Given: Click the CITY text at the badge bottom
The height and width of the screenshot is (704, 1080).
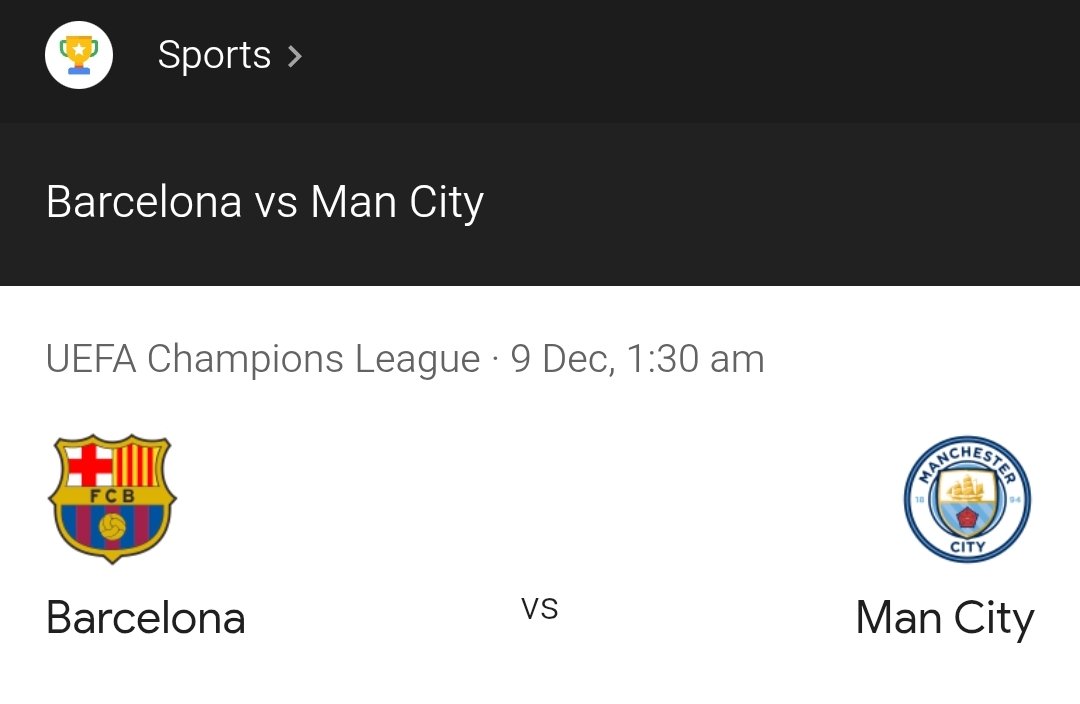Looking at the screenshot, I should click(968, 547).
